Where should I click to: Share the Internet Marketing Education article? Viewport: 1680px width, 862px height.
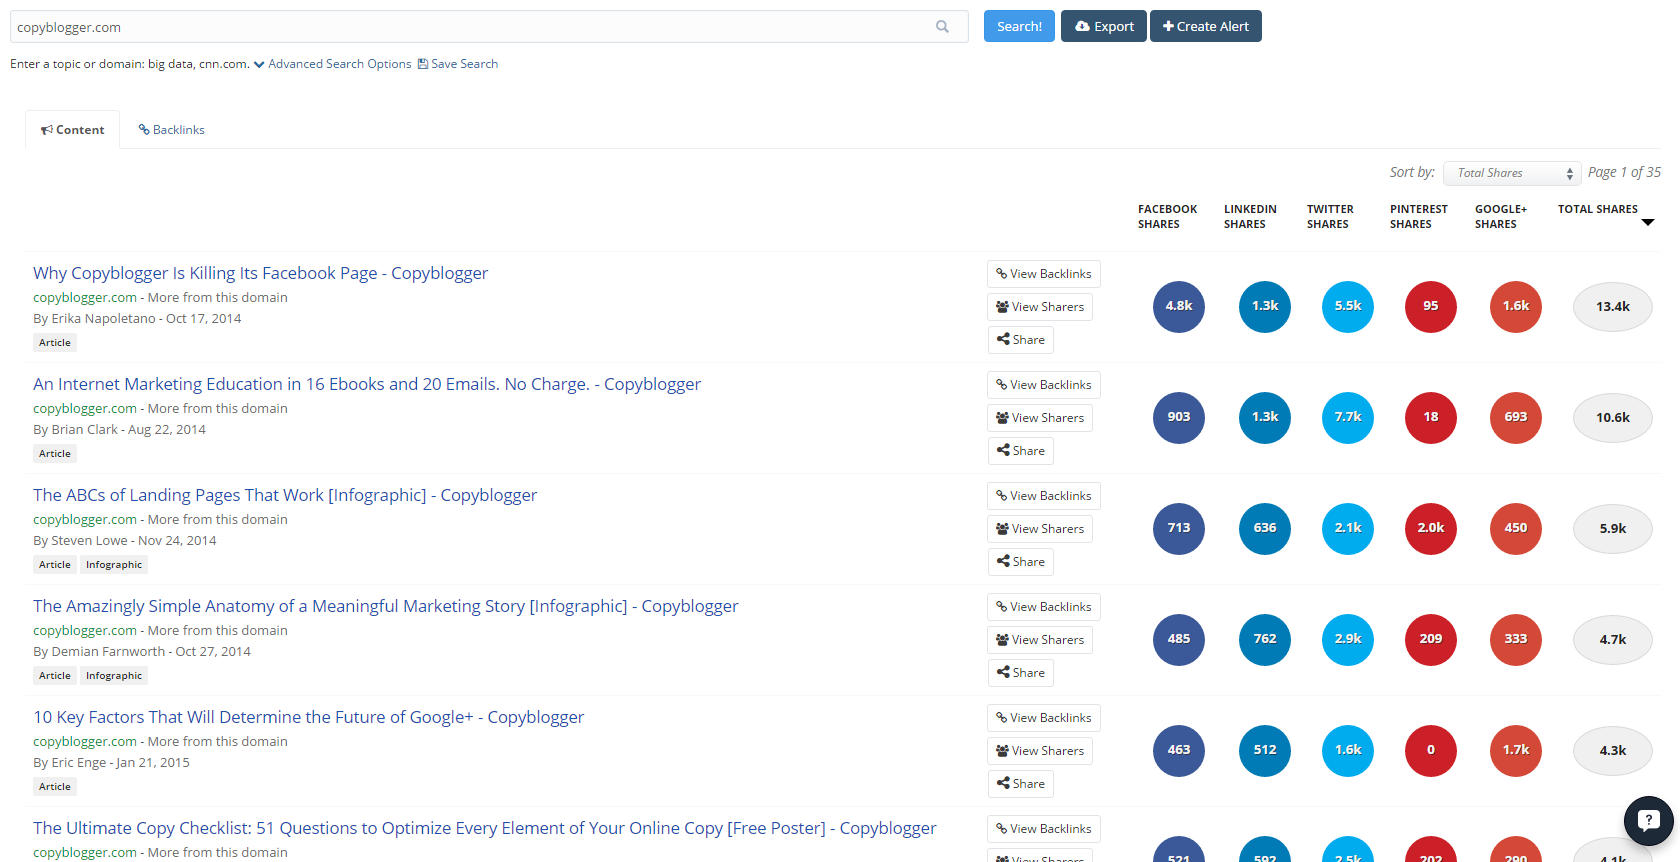tap(1021, 451)
